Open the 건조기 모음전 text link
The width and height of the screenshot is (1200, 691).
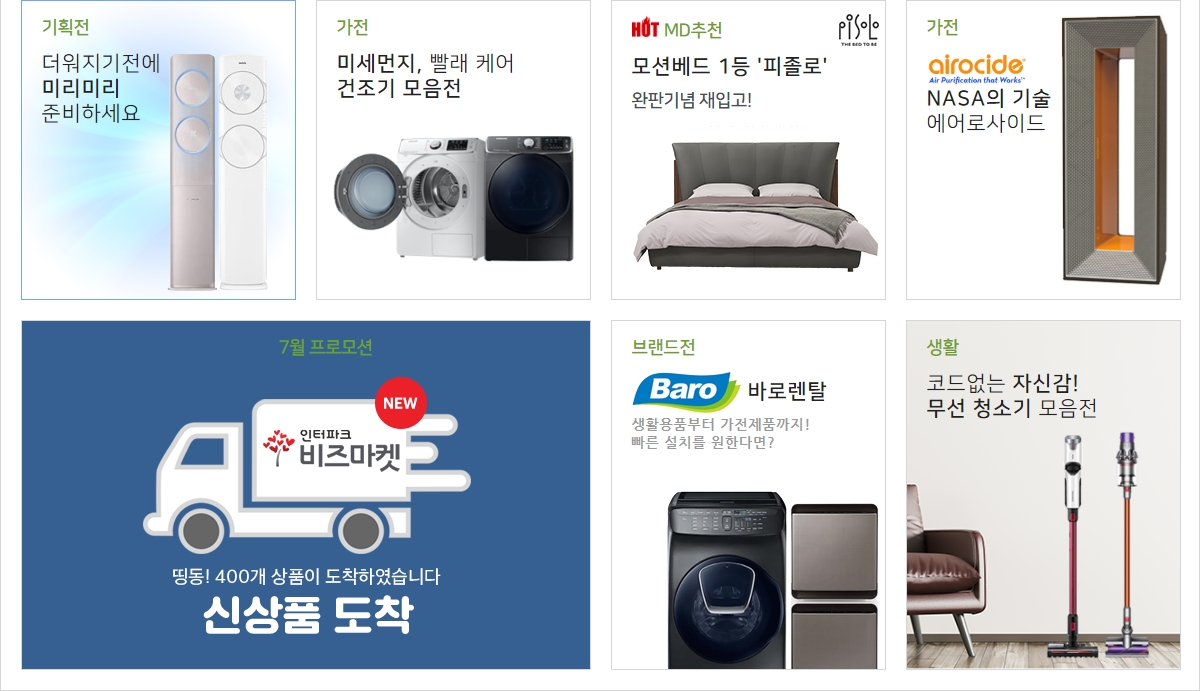click(x=399, y=90)
